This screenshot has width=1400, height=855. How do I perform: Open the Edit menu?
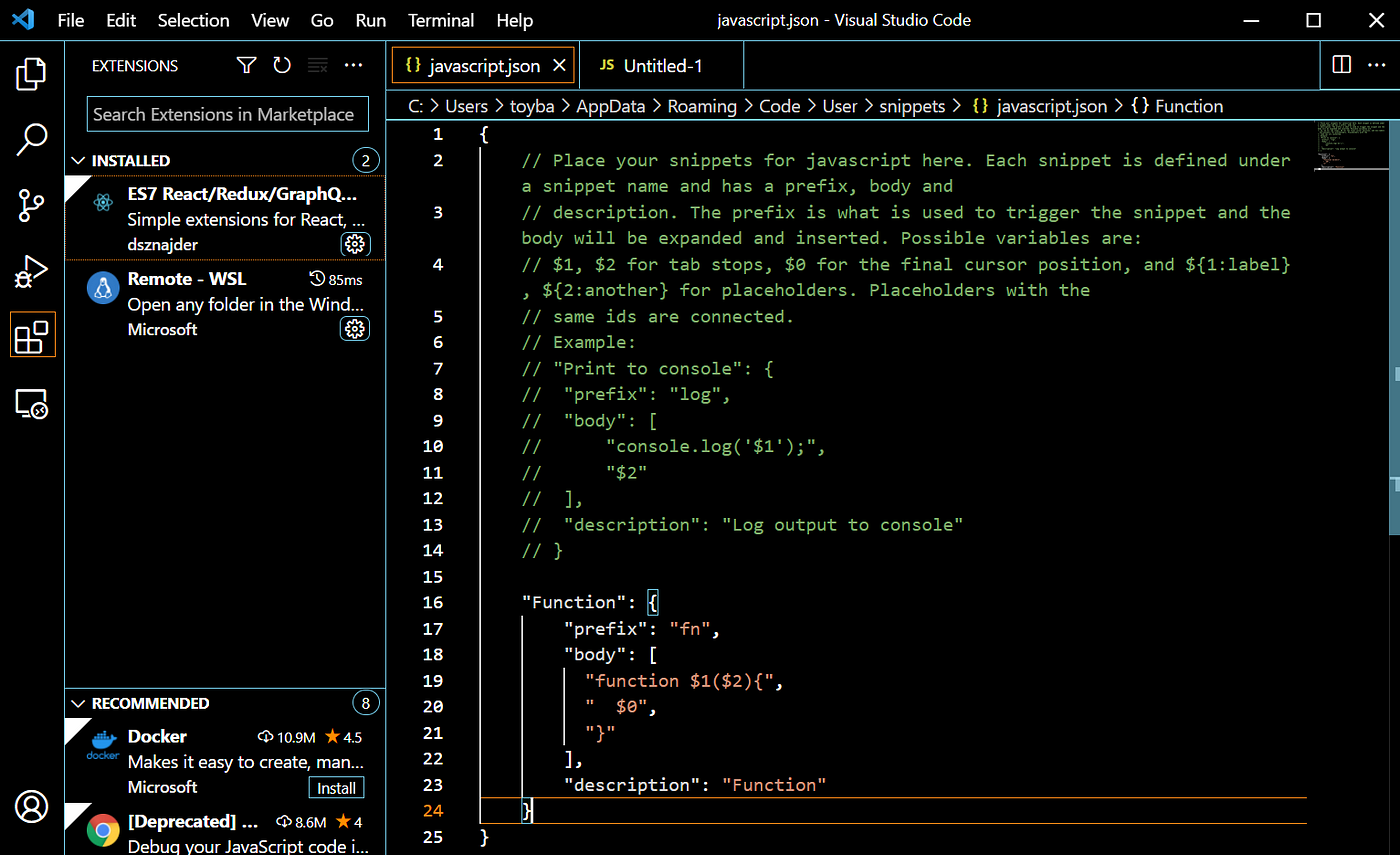pos(121,20)
